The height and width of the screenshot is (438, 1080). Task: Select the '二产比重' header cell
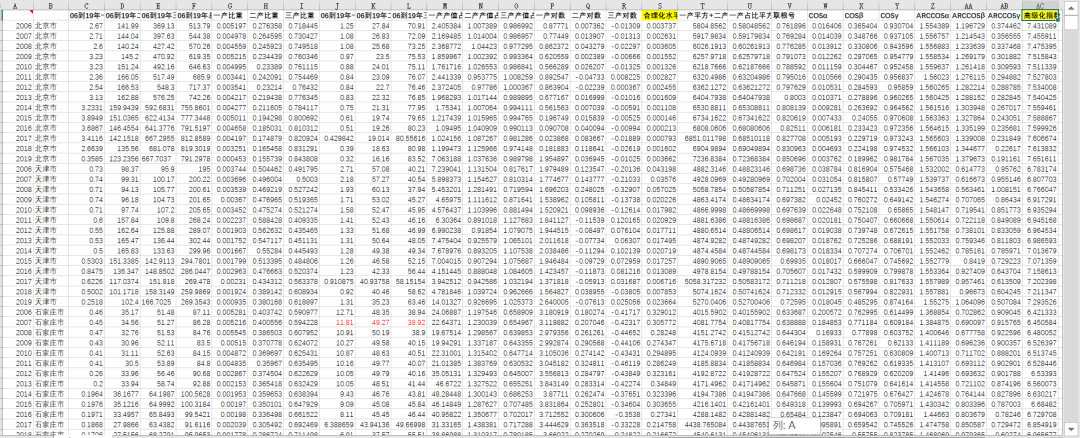(x=266, y=14)
